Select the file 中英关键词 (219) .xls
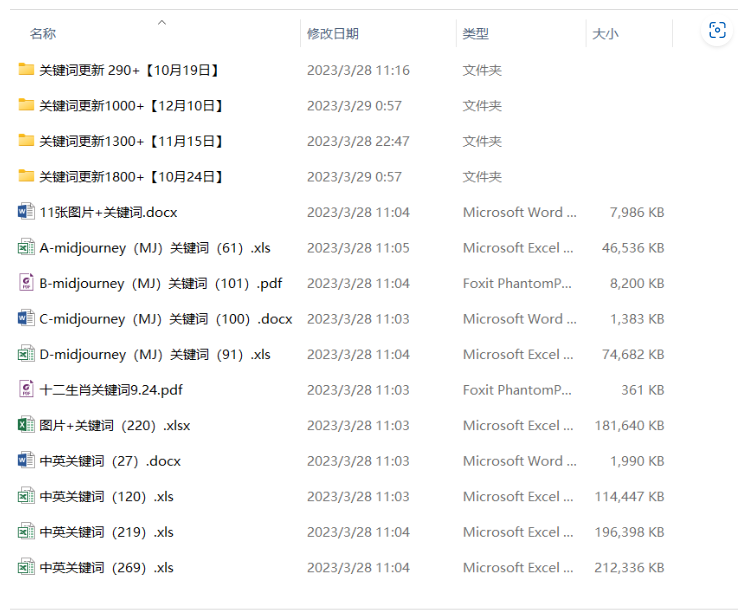 pos(106,532)
